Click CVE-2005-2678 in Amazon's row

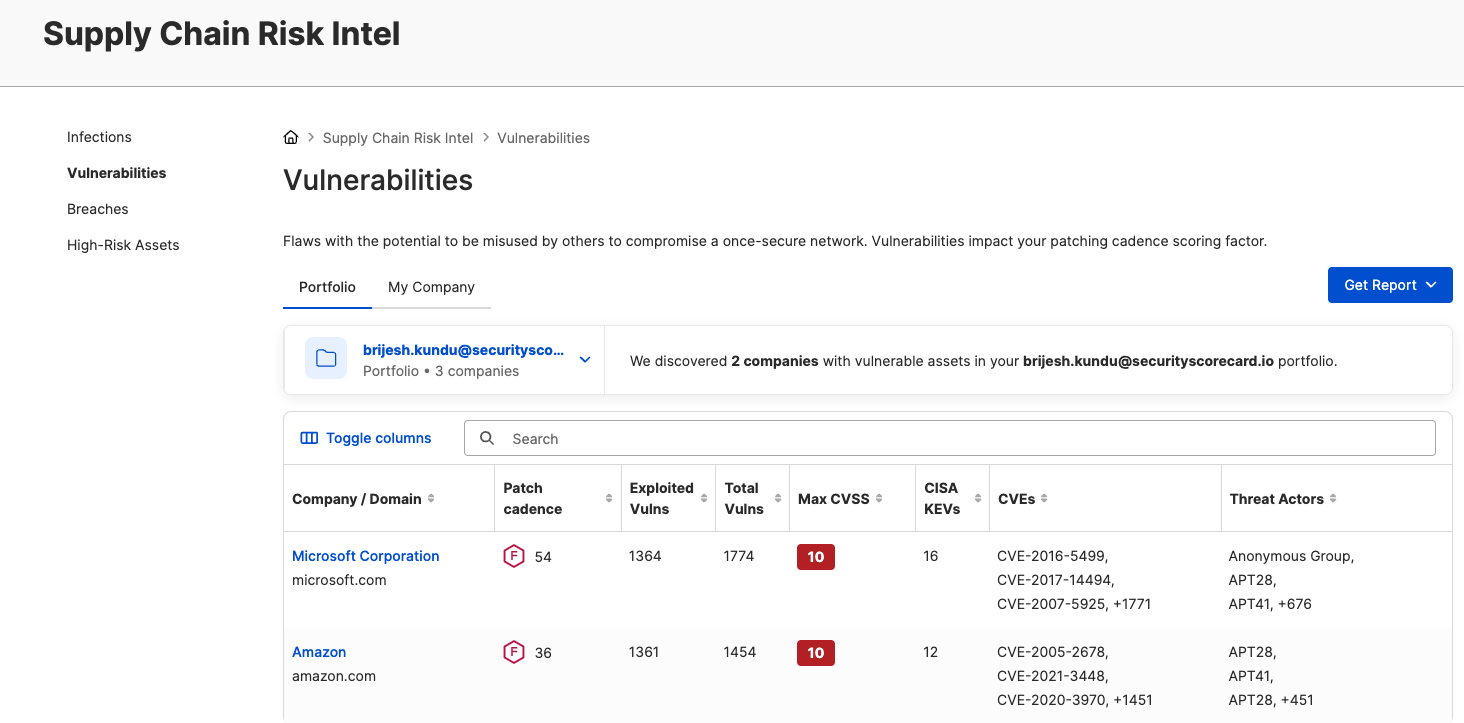pyautogui.click(x=1051, y=652)
